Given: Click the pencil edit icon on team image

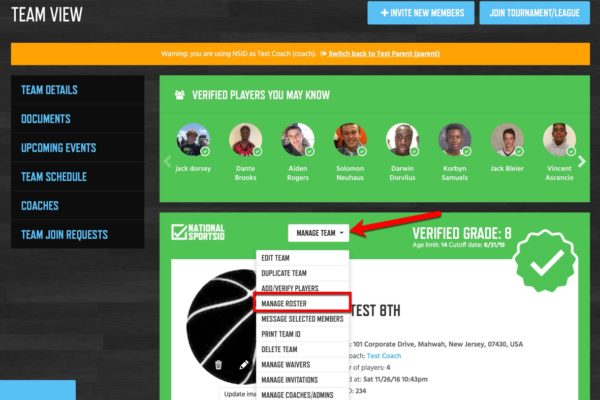Looking at the screenshot, I should click(x=244, y=365).
